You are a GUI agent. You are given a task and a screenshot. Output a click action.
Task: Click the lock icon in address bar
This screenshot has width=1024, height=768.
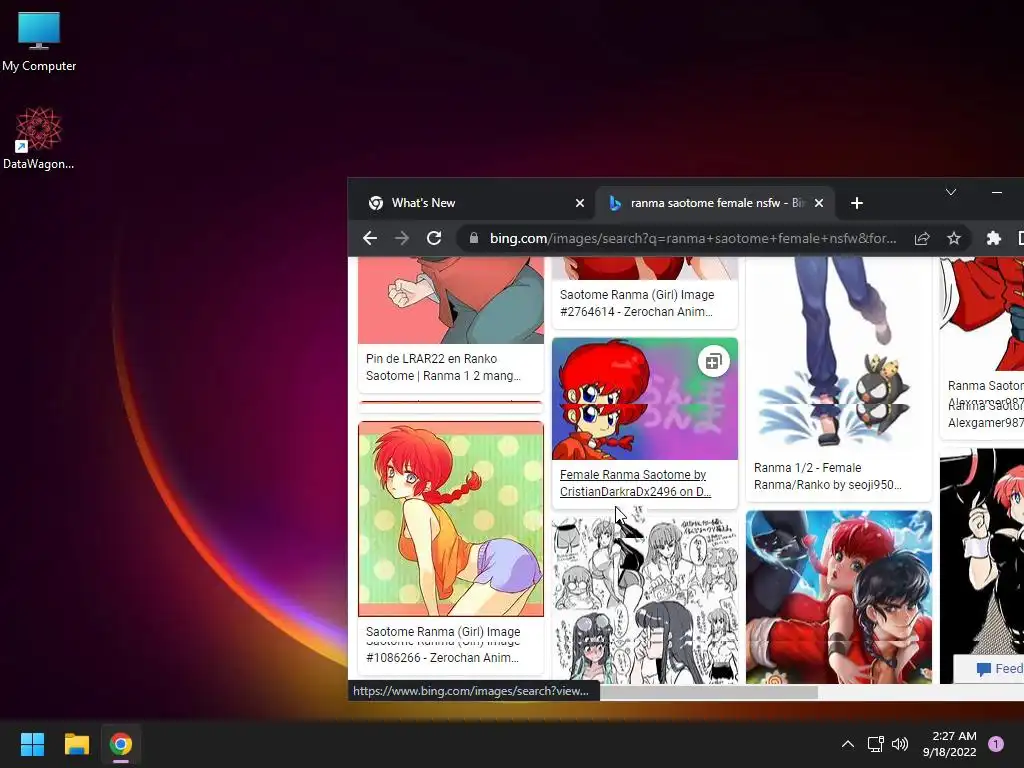coord(474,238)
